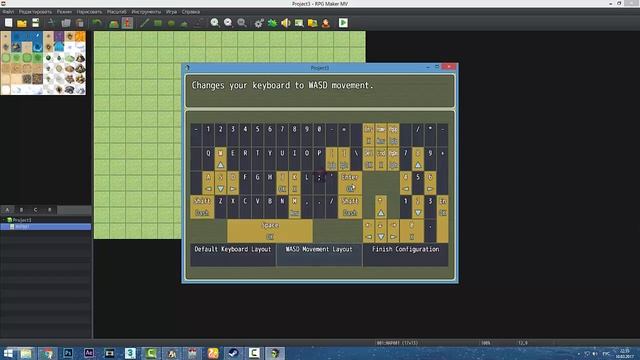Image resolution: width=640 pixels, height=360 pixels.
Task: Select the Z key in keyboard config
Action: [220, 207]
